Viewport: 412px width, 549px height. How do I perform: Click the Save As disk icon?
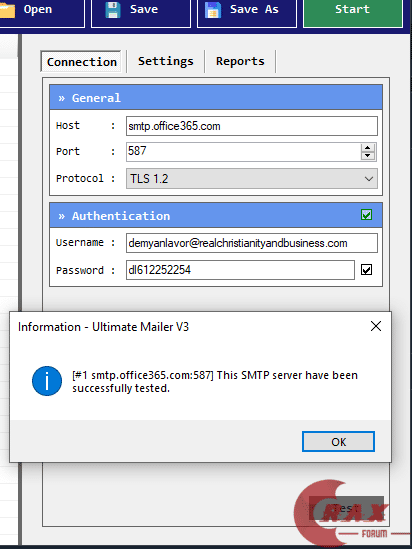pos(213,10)
